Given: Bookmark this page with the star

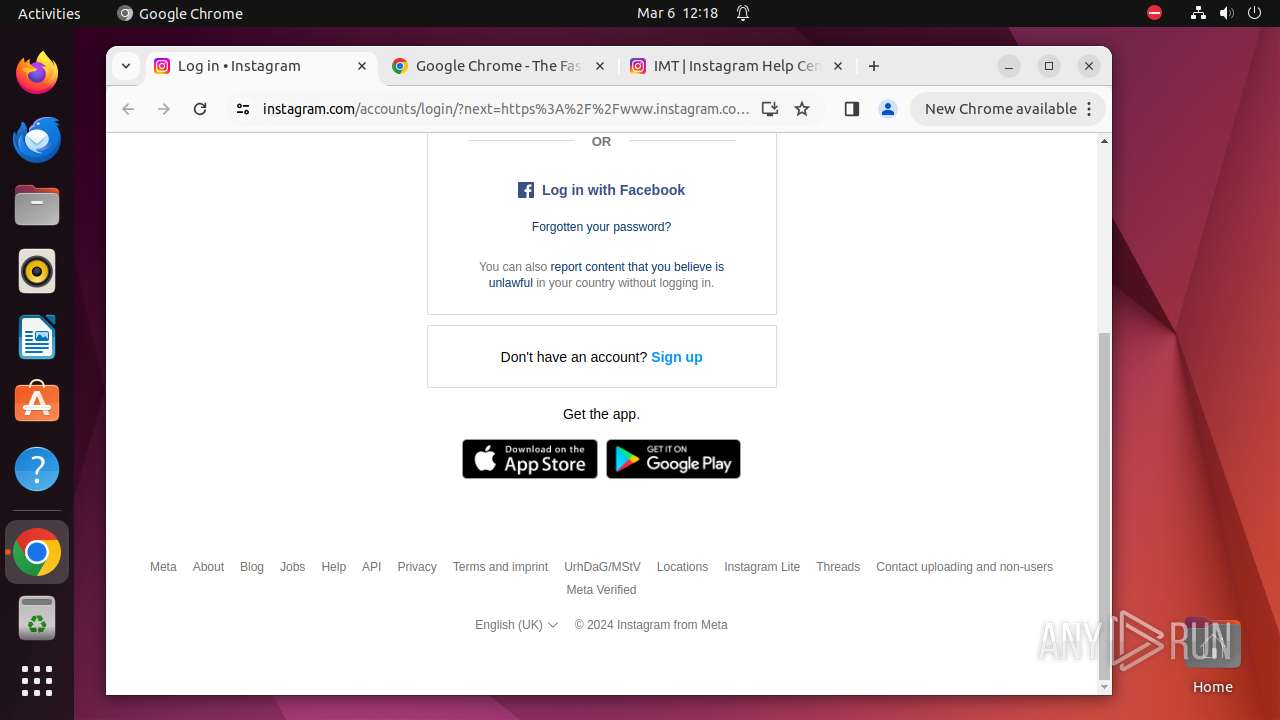Looking at the screenshot, I should point(802,109).
